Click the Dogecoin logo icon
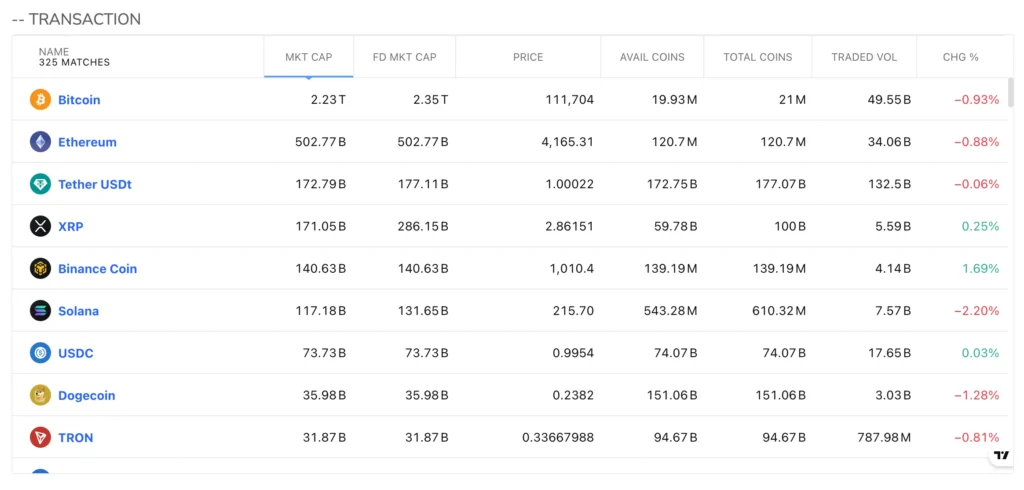 pos(40,395)
